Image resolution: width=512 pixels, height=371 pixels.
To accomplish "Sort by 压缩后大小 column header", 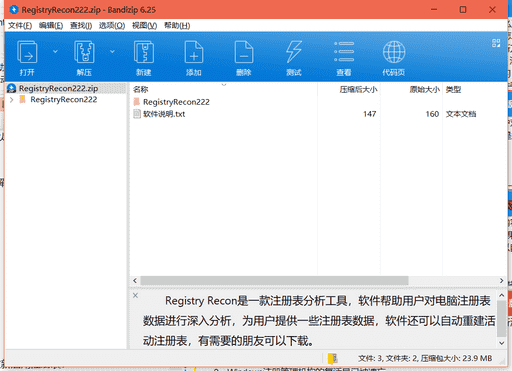I will click(x=358, y=89).
